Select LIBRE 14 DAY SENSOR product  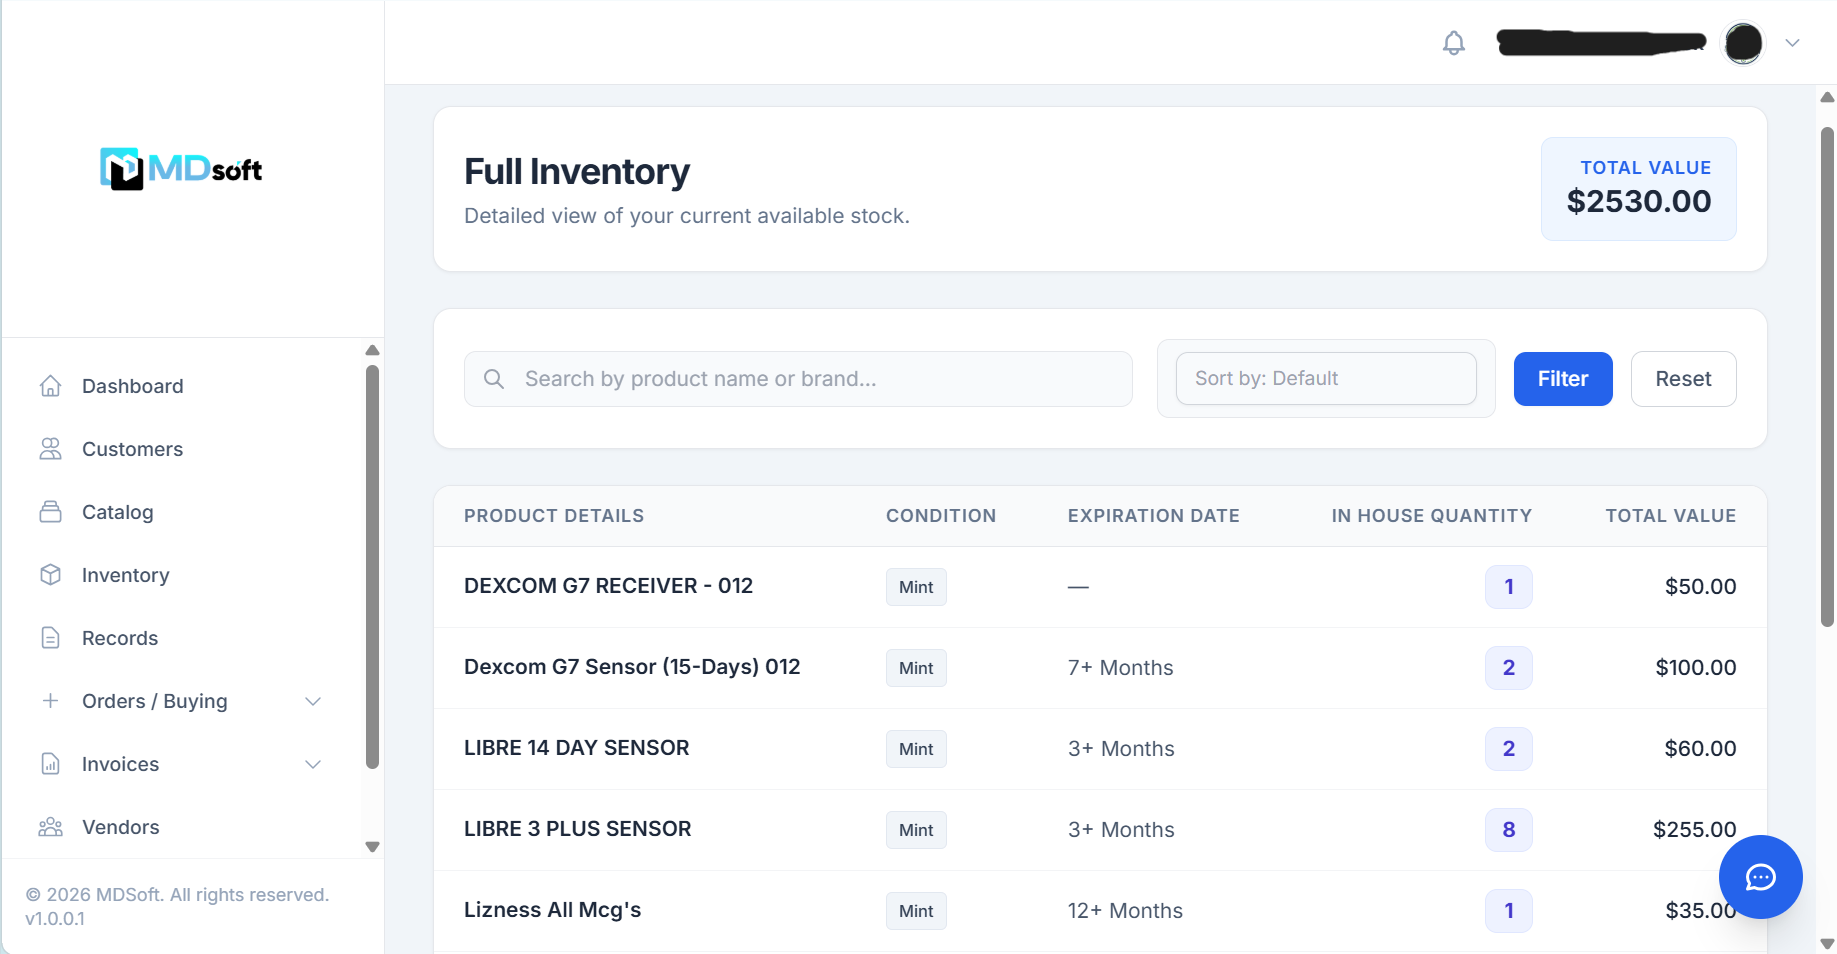577,748
